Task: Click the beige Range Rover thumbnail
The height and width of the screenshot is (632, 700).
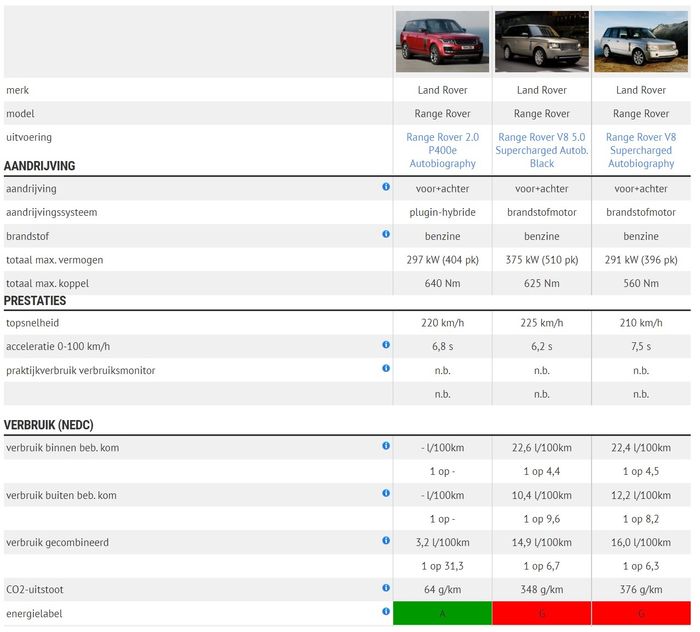Action: 542,42
